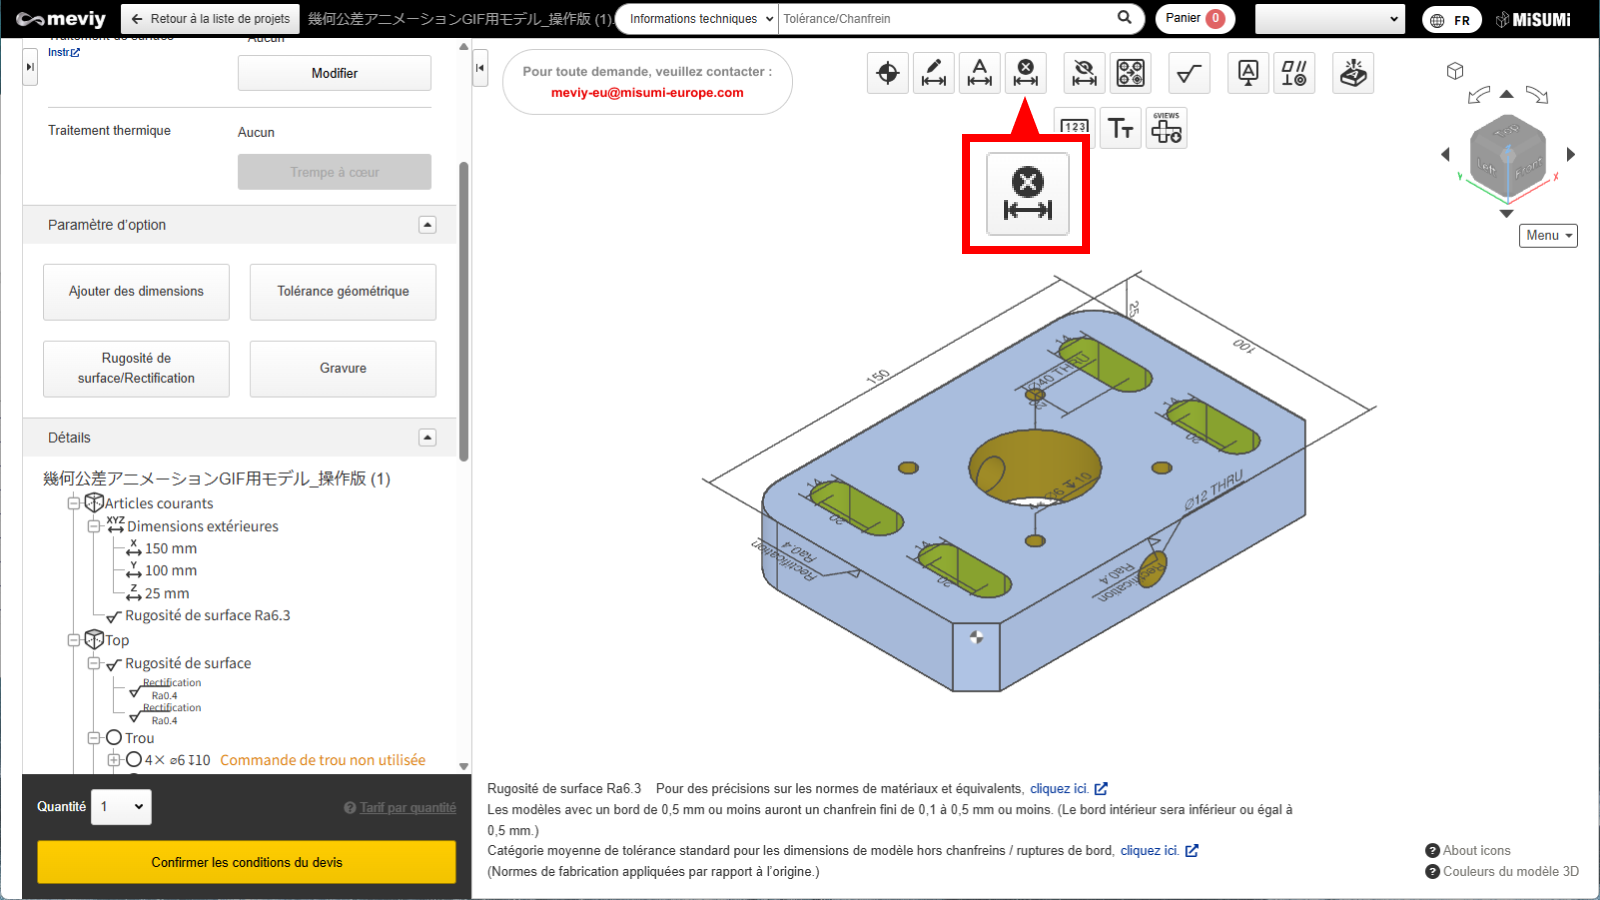Viewport: 1600px width, 900px height.
Task: Open the view cube Menu dropdown
Action: (1548, 236)
